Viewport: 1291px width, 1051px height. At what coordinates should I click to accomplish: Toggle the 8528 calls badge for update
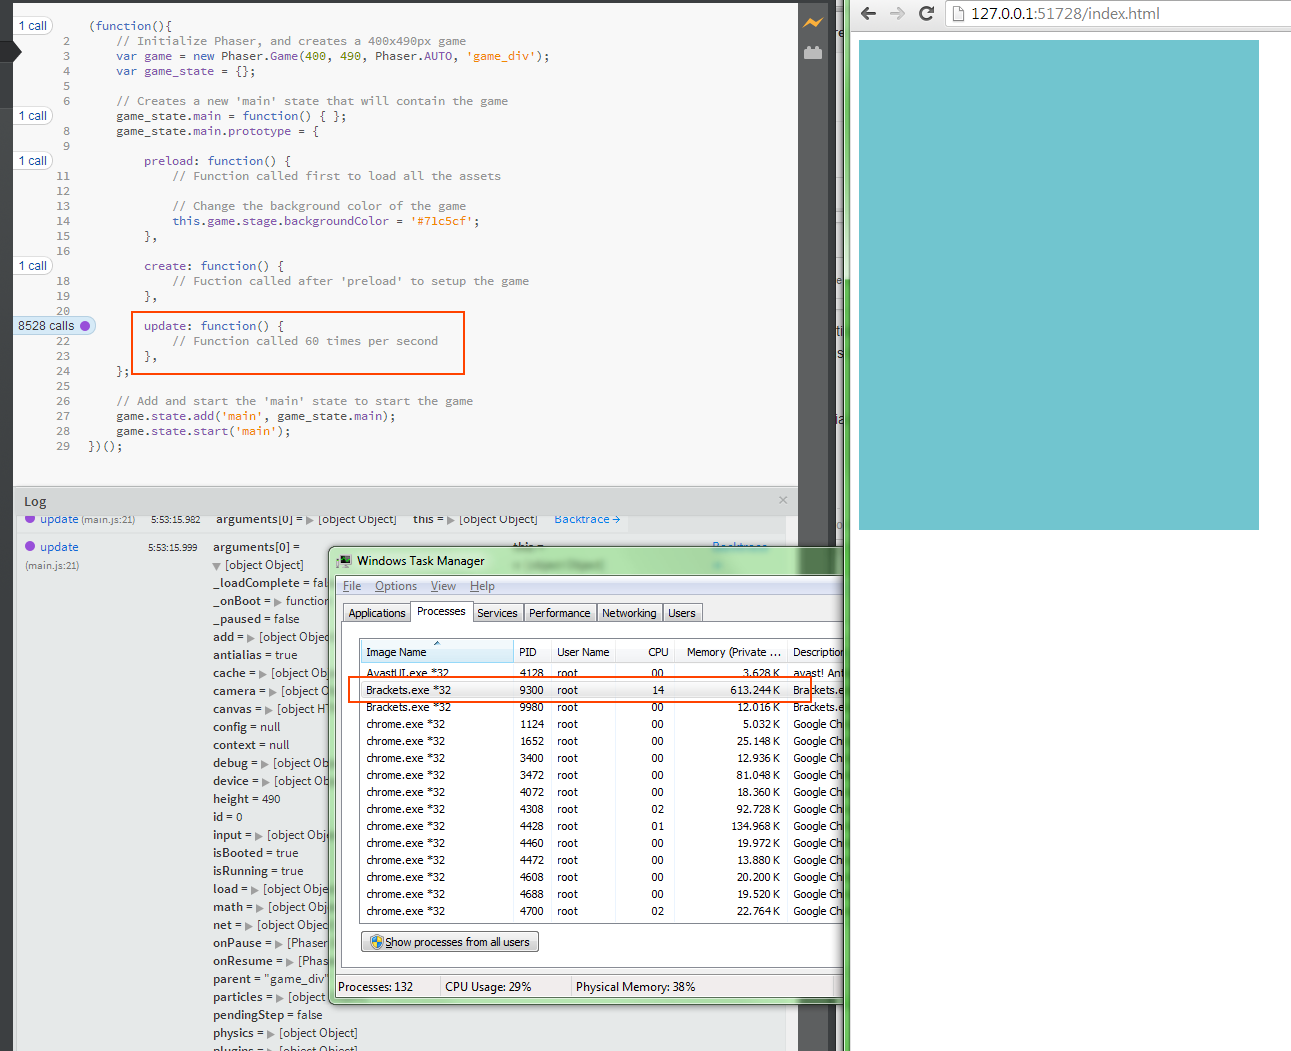tap(54, 326)
